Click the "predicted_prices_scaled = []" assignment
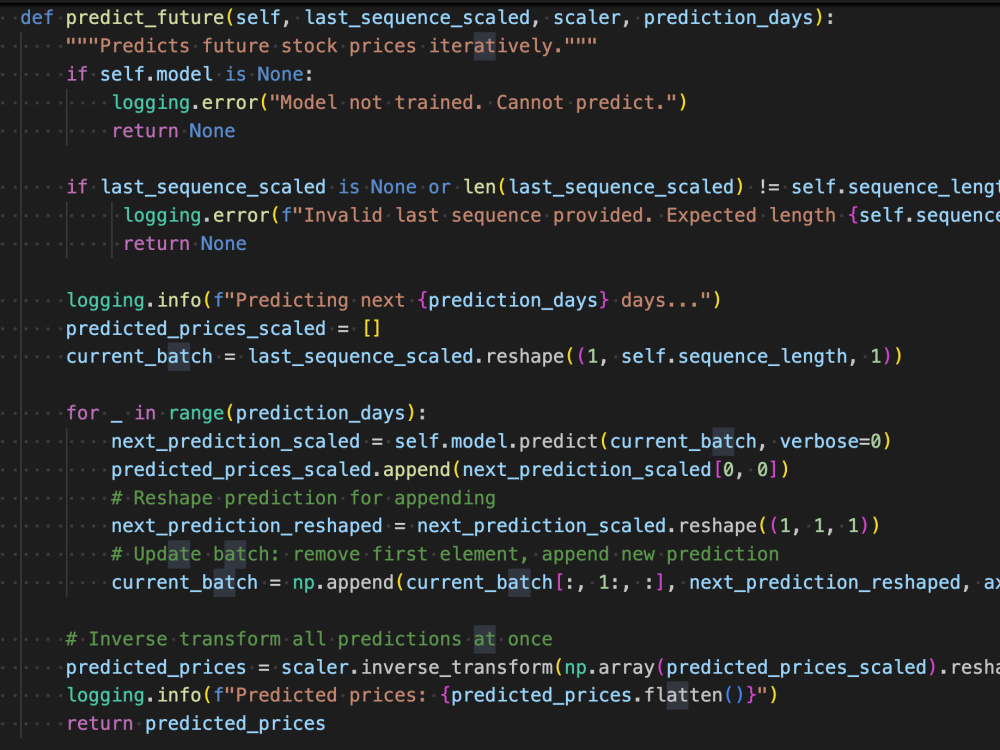Viewport: 1000px width, 750px height. click(x=223, y=328)
